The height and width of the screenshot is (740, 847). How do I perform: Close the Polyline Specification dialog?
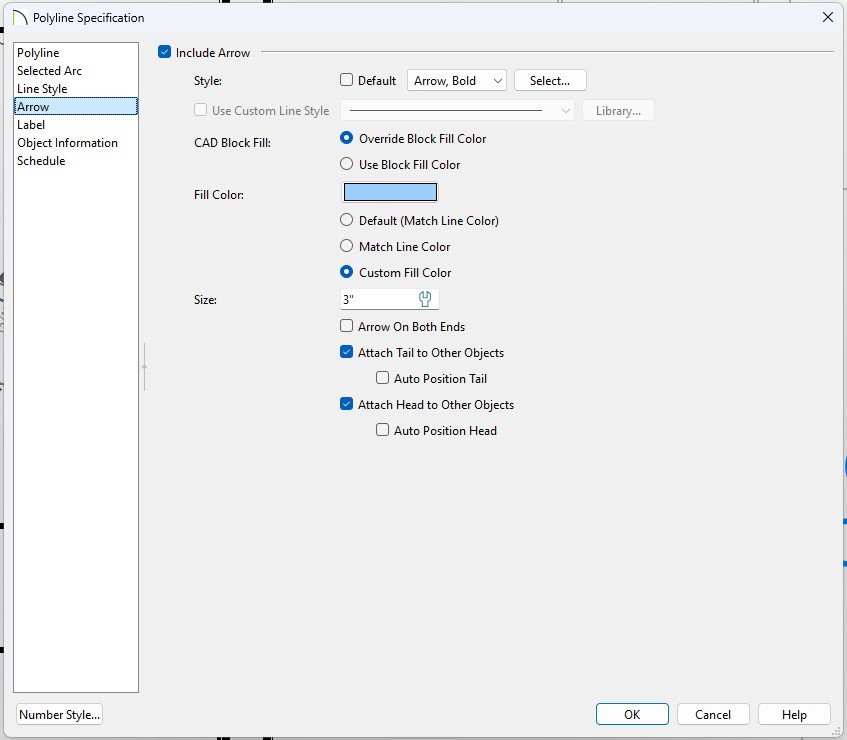tap(826, 17)
